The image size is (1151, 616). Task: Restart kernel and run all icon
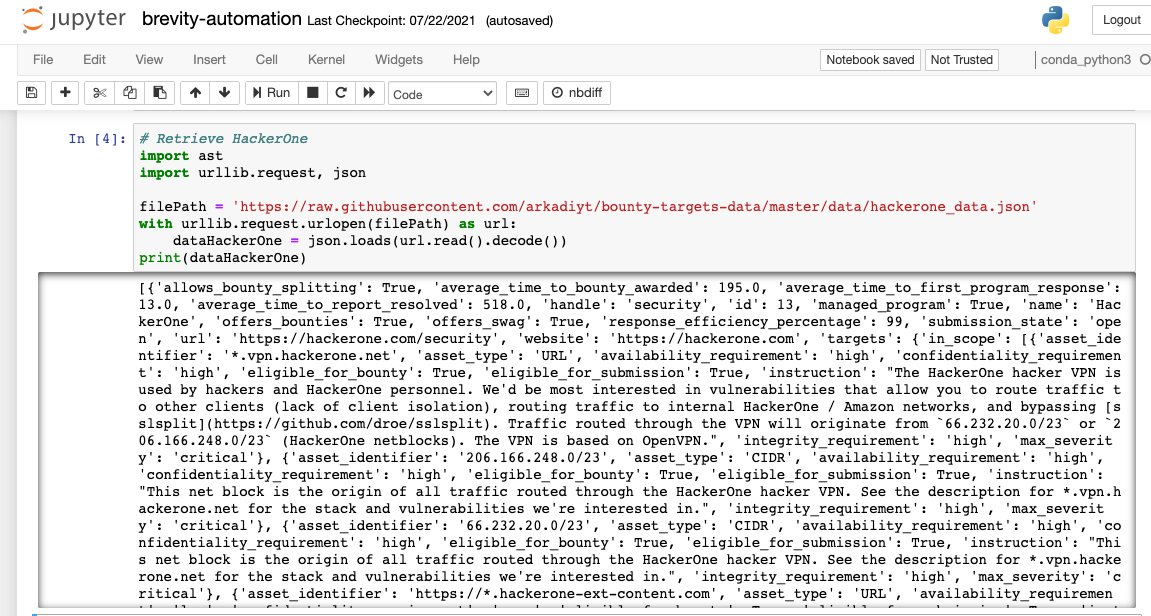pyautogui.click(x=369, y=93)
